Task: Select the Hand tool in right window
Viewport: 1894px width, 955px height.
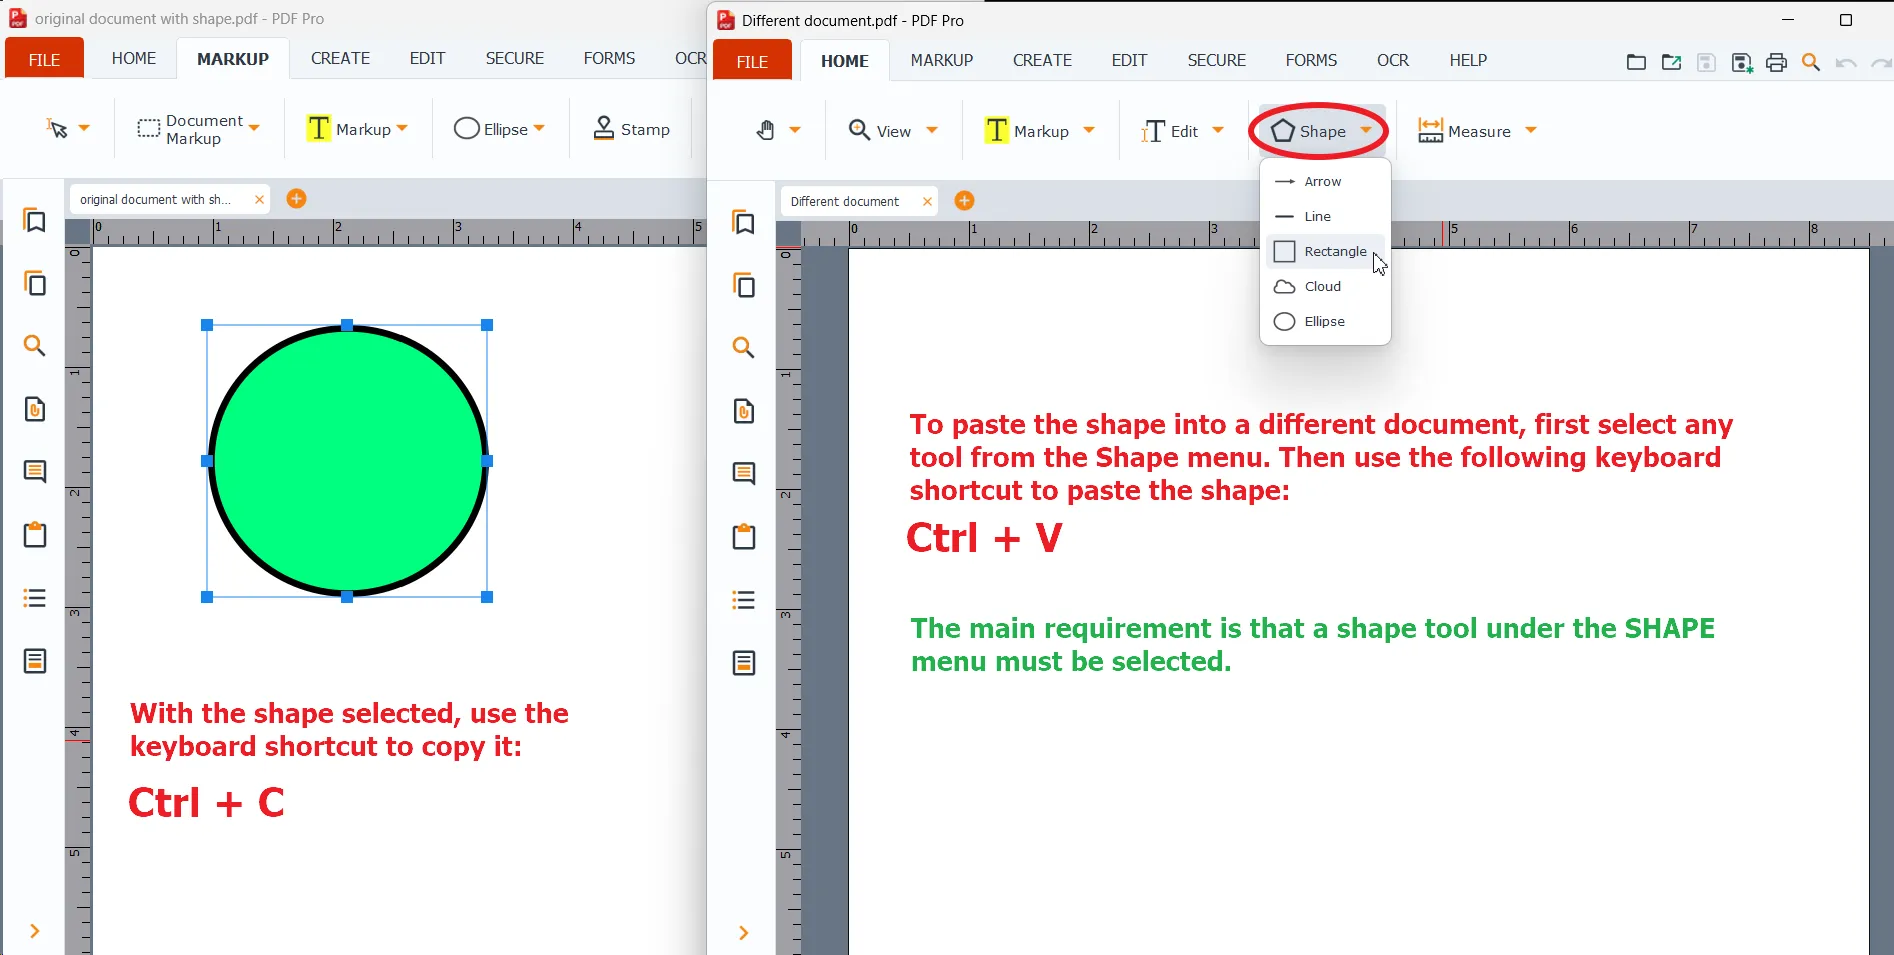Action: click(x=765, y=131)
